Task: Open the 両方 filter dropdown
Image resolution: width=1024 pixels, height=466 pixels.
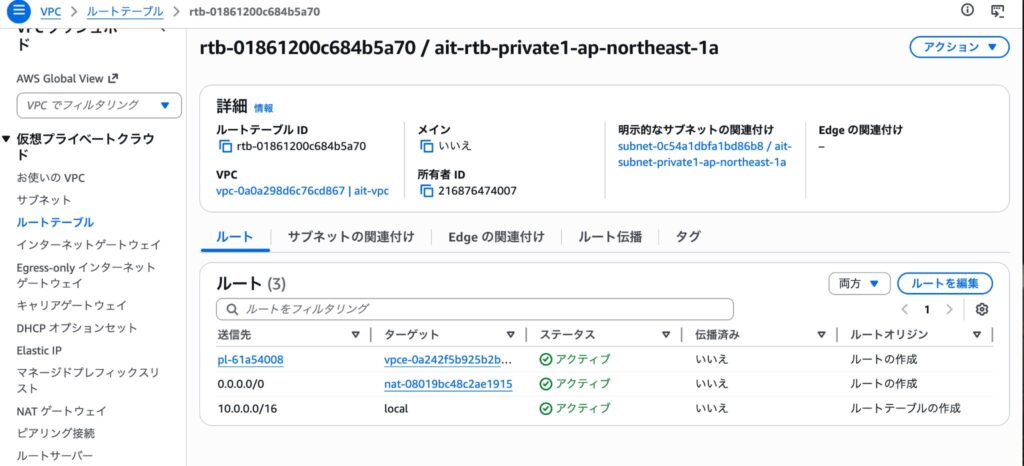Action: point(859,284)
